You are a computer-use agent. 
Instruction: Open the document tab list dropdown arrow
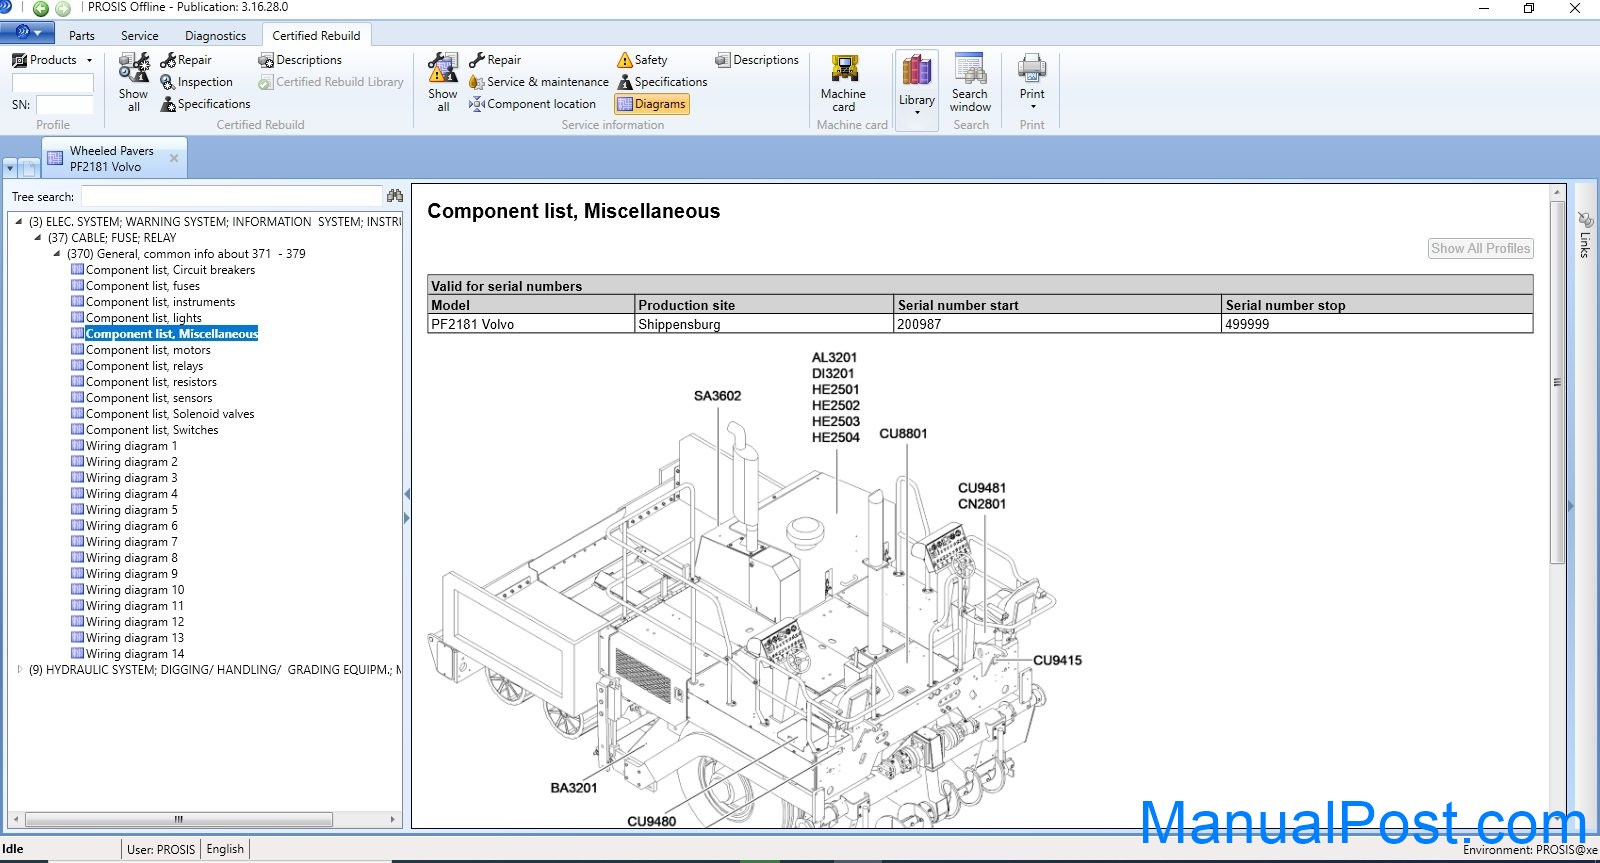pyautogui.click(x=10, y=168)
